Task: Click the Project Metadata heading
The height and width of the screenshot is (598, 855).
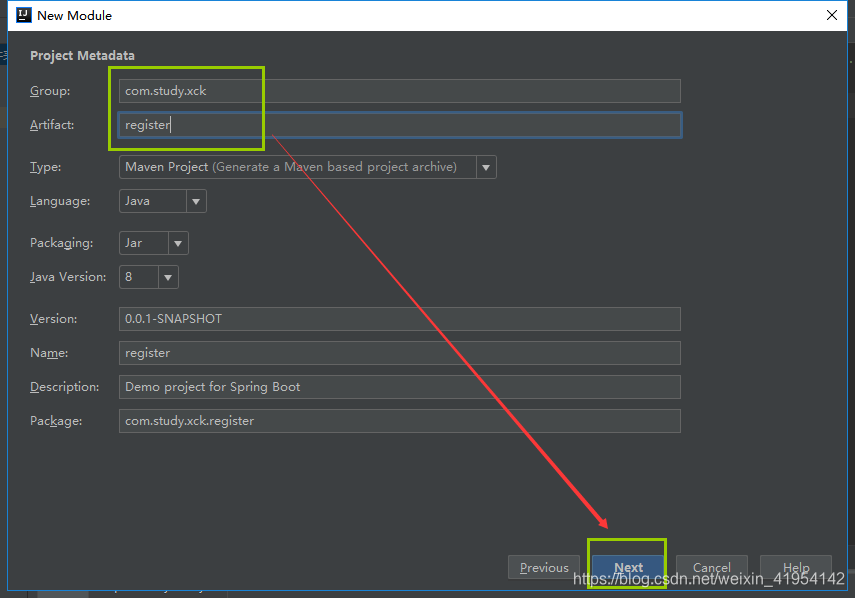Action: (x=82, y=56)
